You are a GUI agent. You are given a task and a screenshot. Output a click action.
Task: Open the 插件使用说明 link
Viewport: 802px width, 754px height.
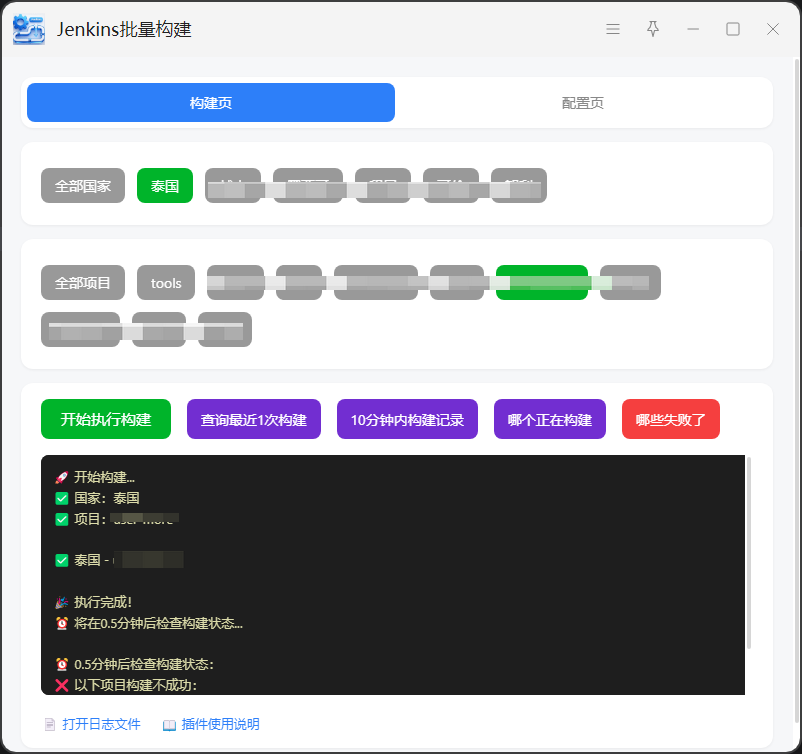[x=220, y=724]
